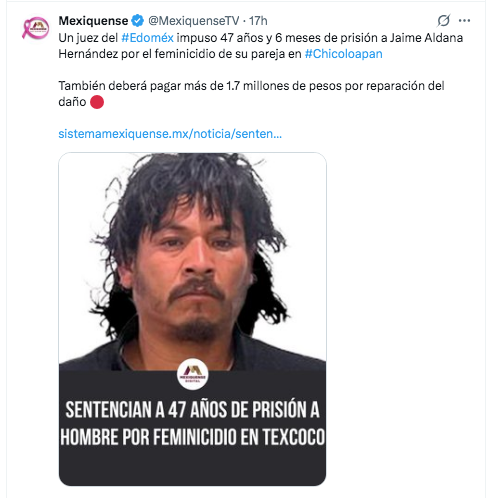This screenshot has height=498, width=487.
Task: Follow the #Chicoloapan hashtag
Action: [343, 54]
